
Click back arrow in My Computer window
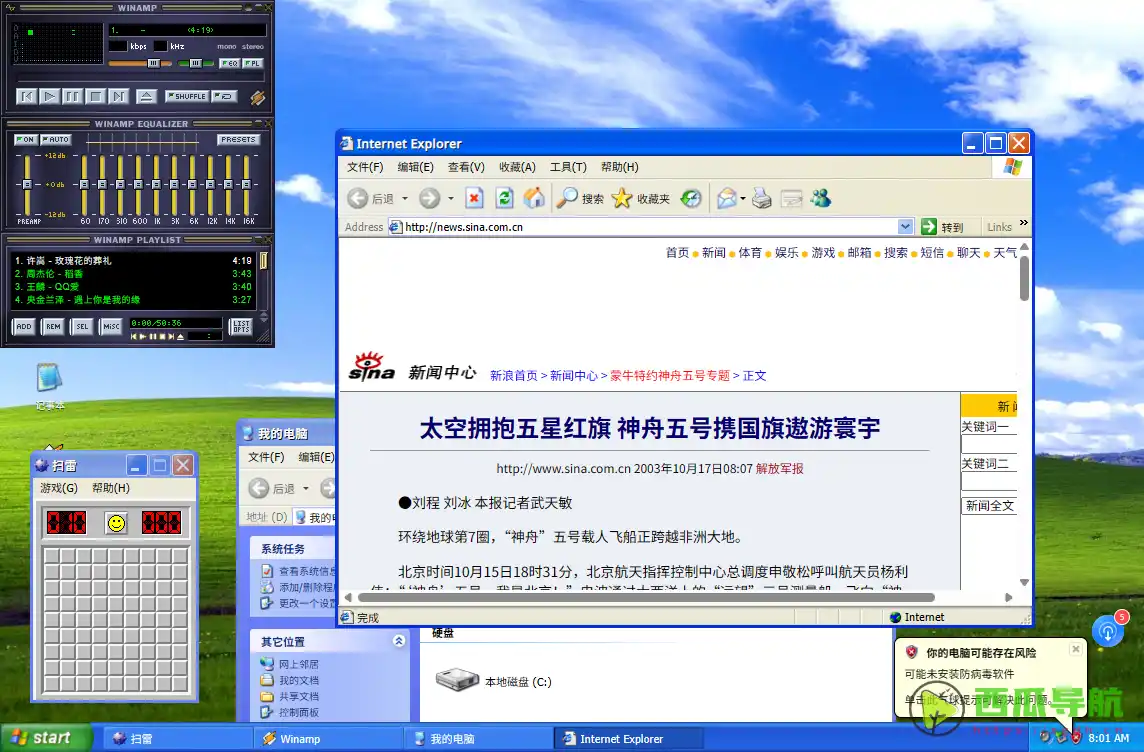click(259, 488)
